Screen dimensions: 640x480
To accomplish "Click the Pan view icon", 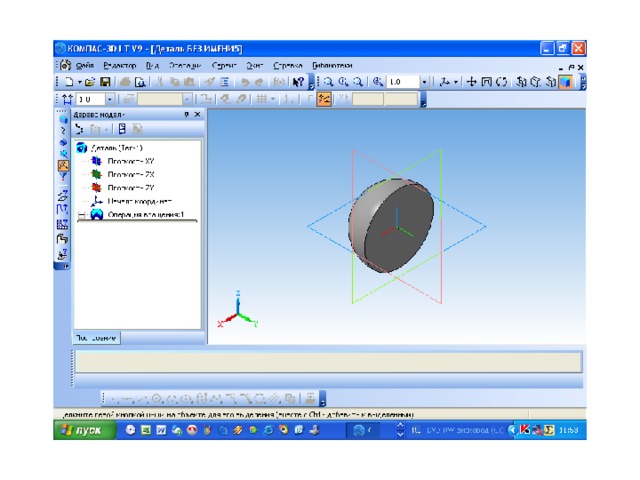I will point(472,82).
